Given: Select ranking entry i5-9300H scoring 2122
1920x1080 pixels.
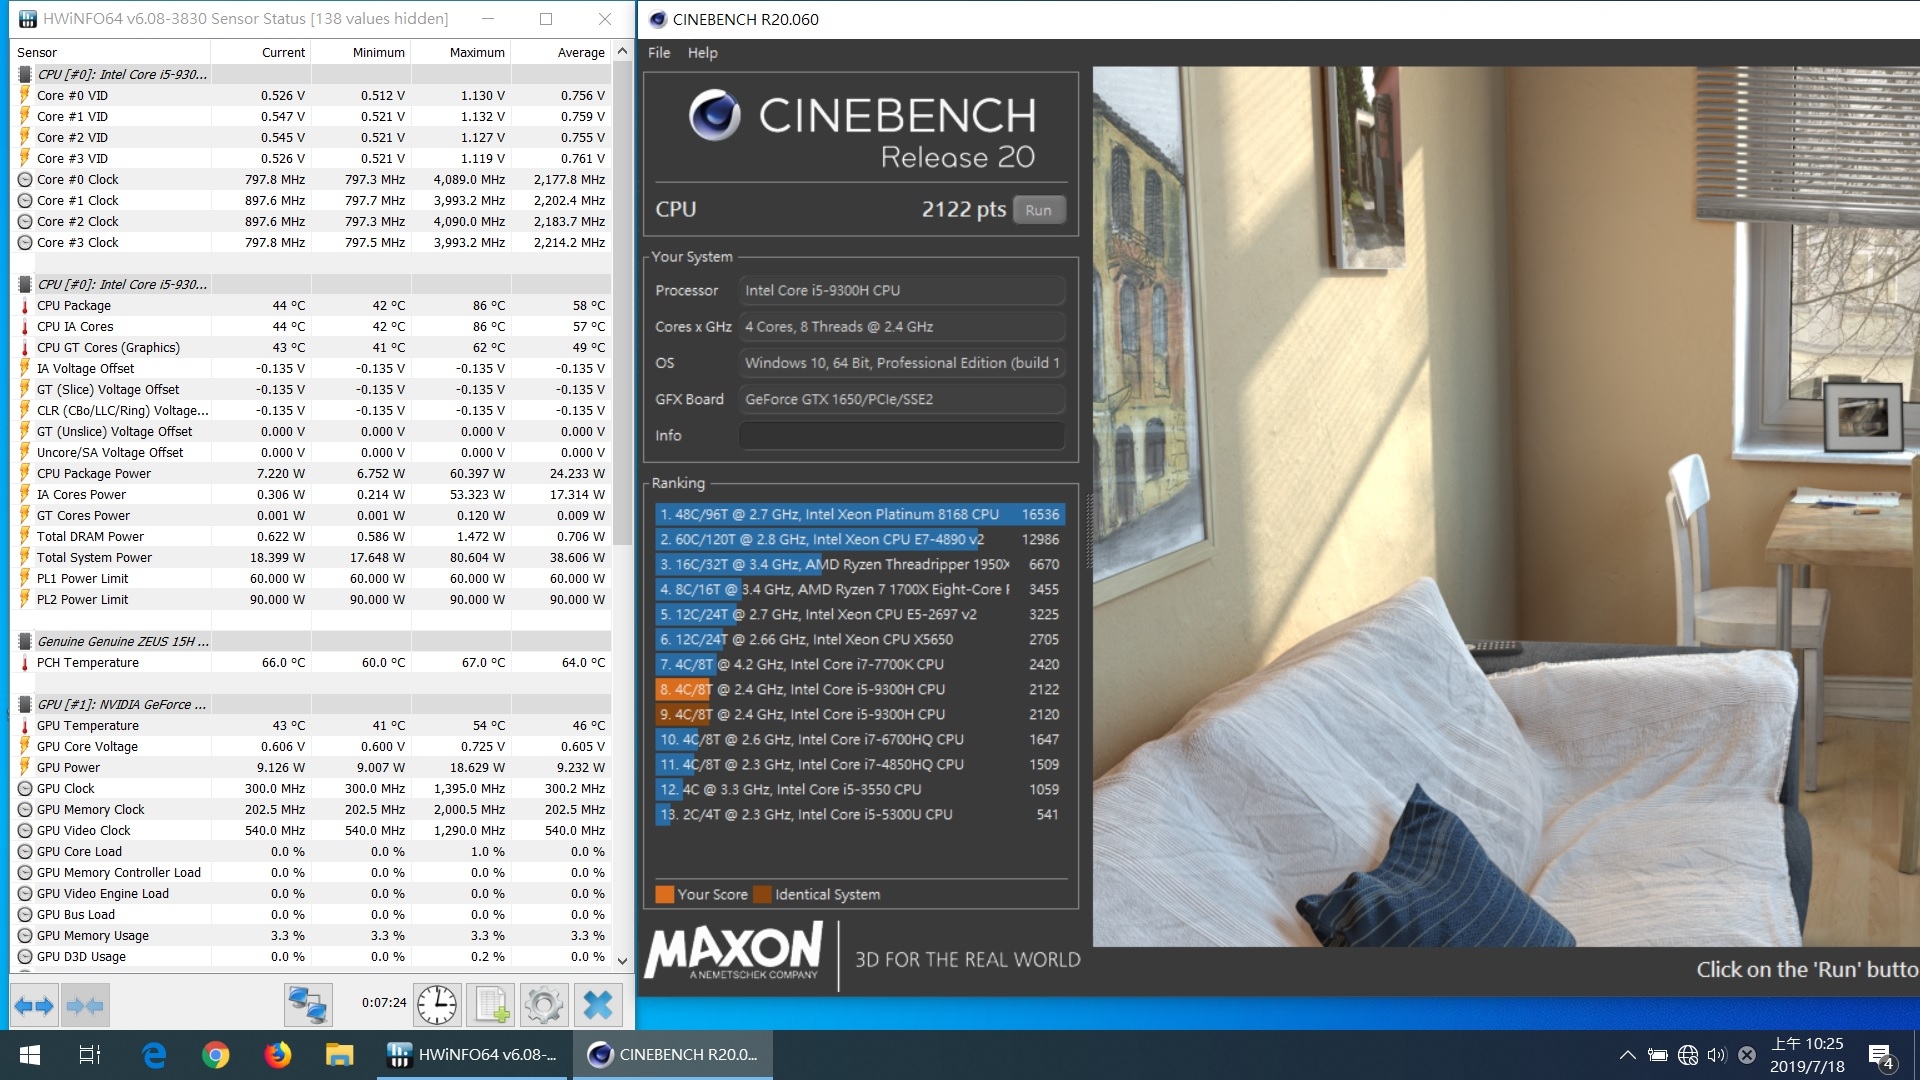Looking at the screenshot, I should [860, 689].
